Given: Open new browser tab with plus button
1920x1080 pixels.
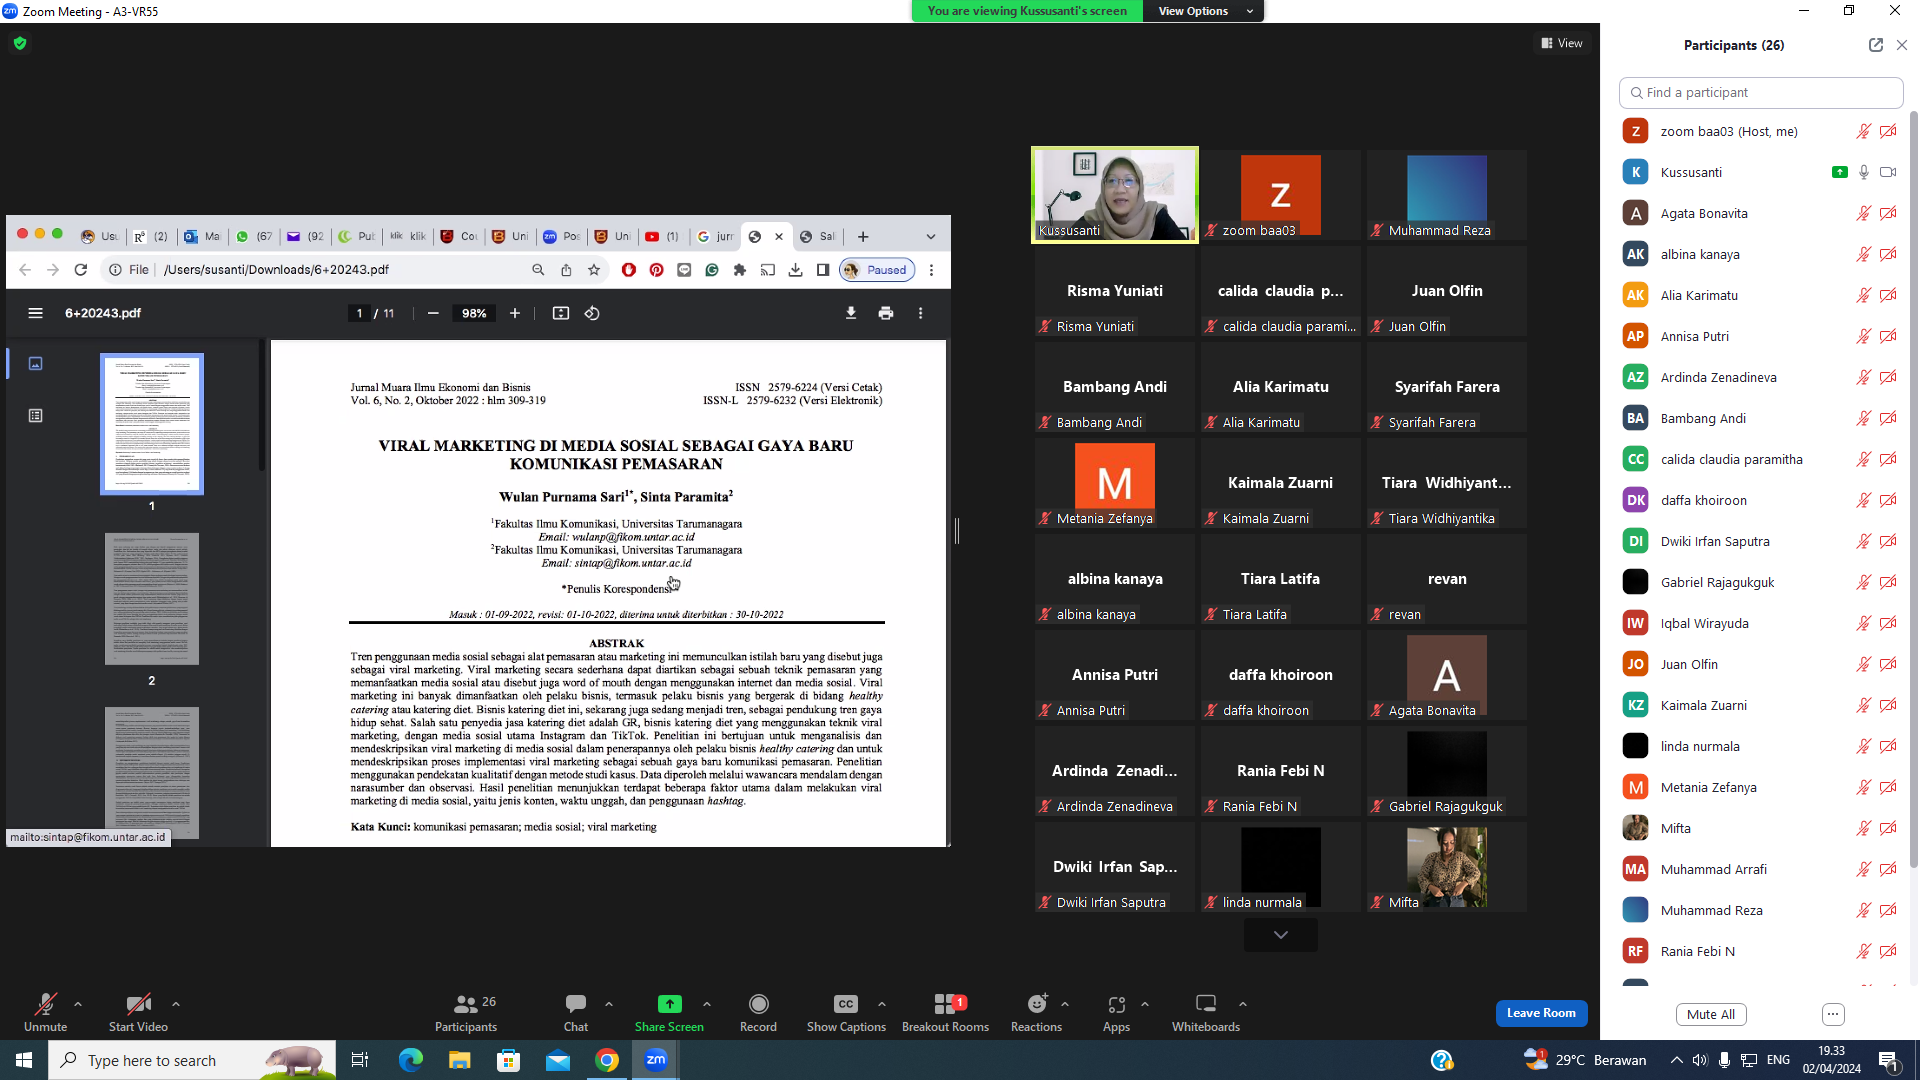Looking at the screenshot, I should point(863,237).
